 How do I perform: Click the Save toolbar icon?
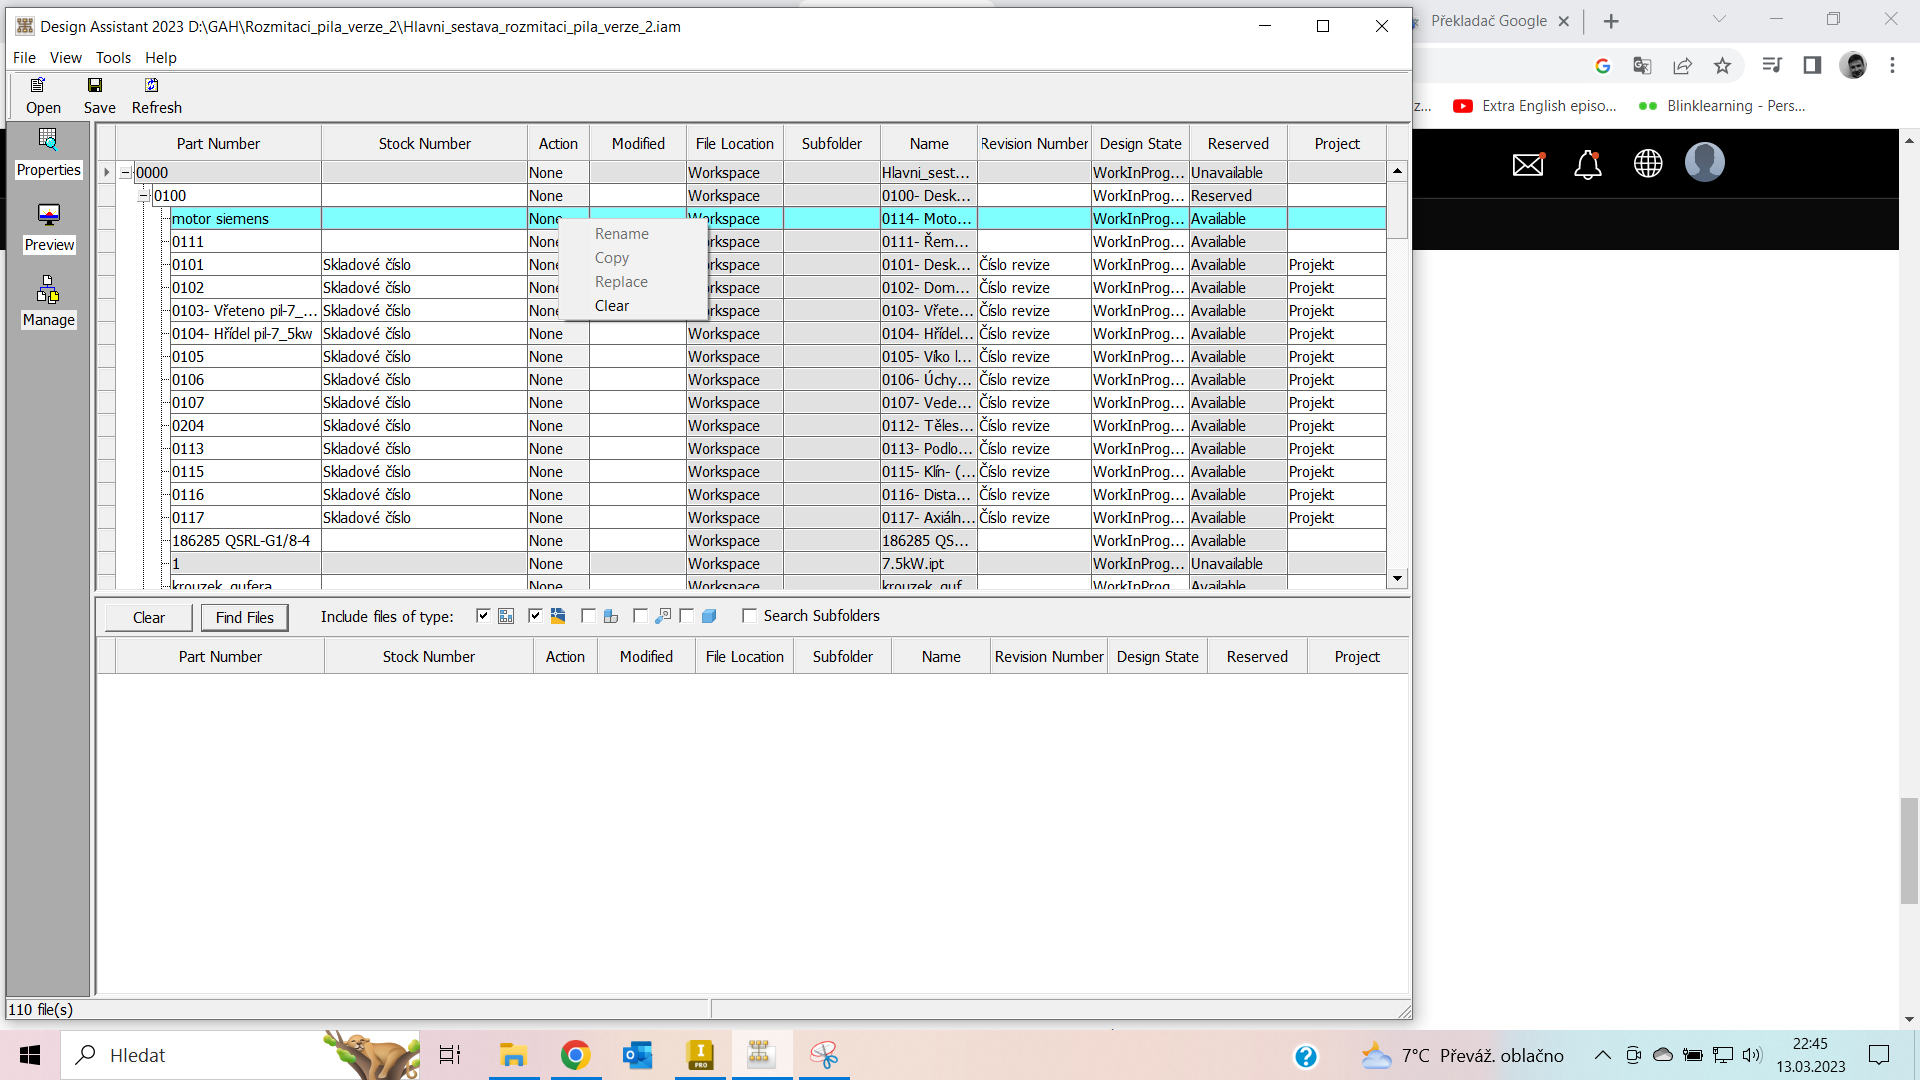pos(99,95)
